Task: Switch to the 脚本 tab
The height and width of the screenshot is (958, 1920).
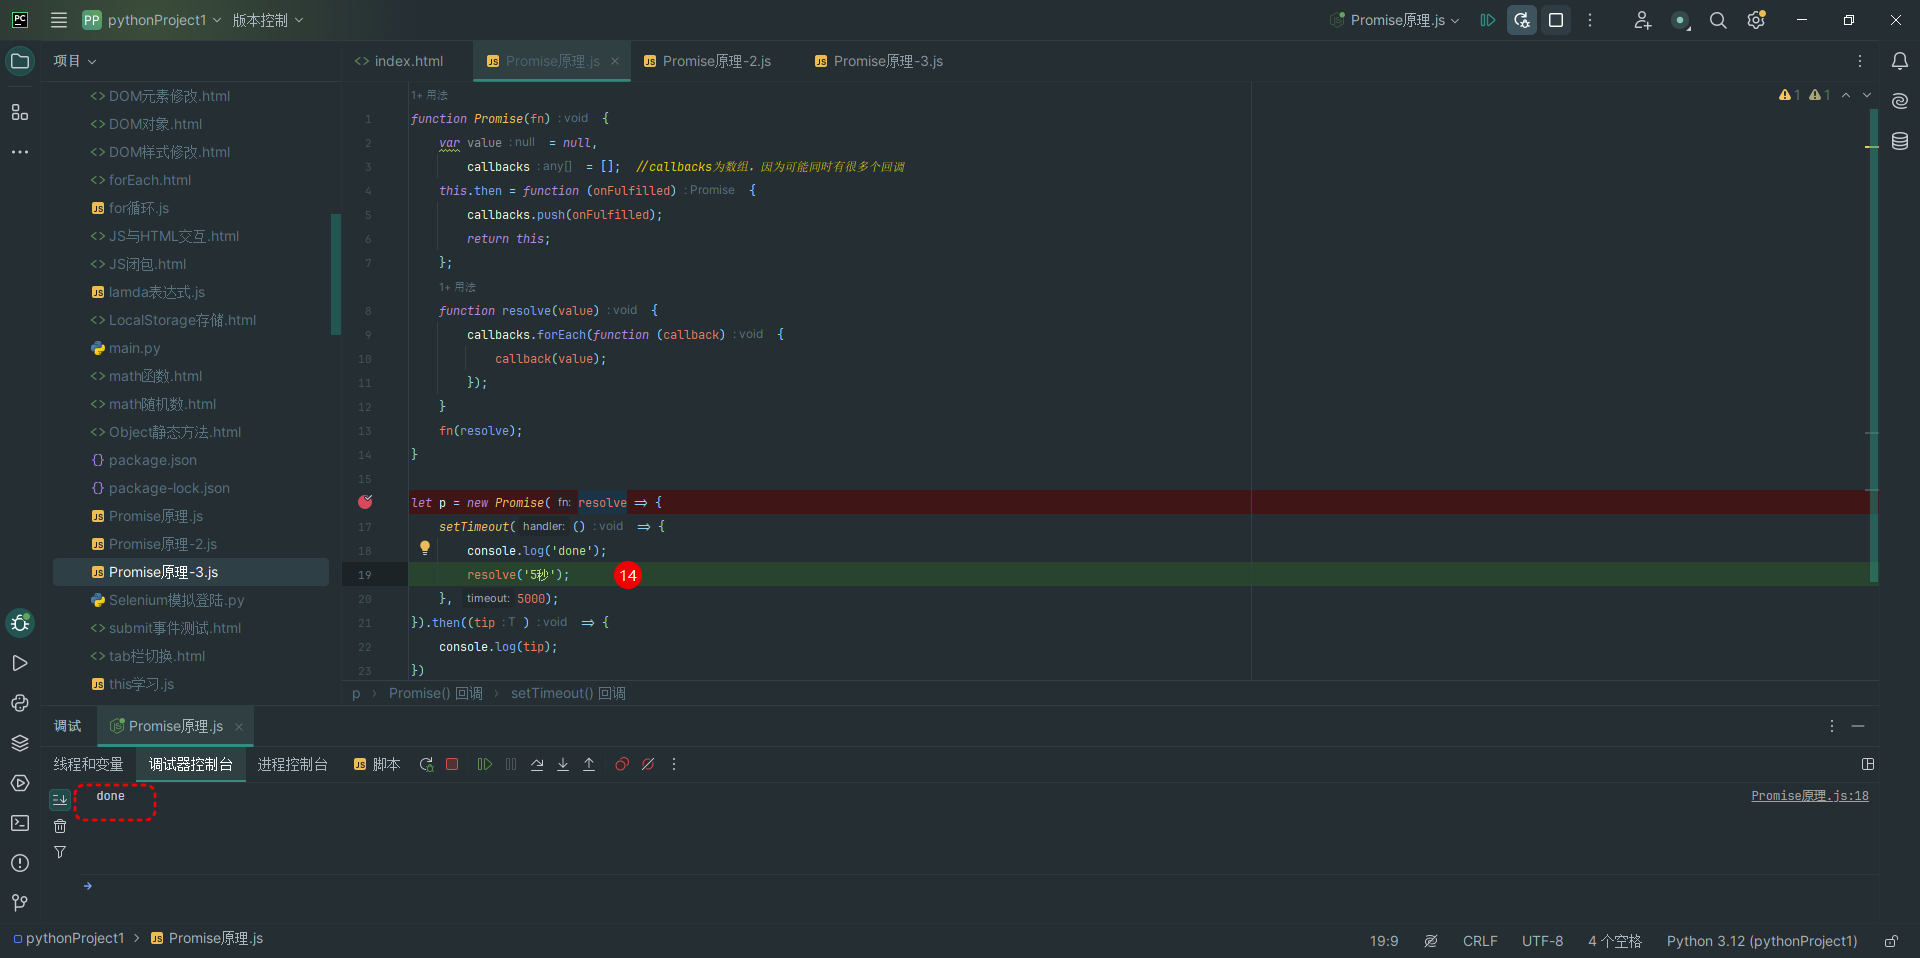Action: [x=377, y=764]
